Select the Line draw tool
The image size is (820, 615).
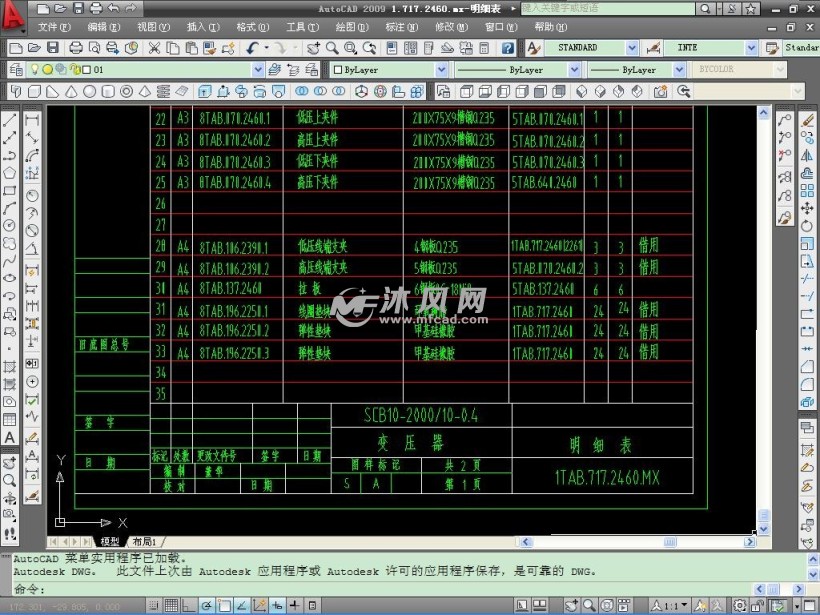pos(10,119)
